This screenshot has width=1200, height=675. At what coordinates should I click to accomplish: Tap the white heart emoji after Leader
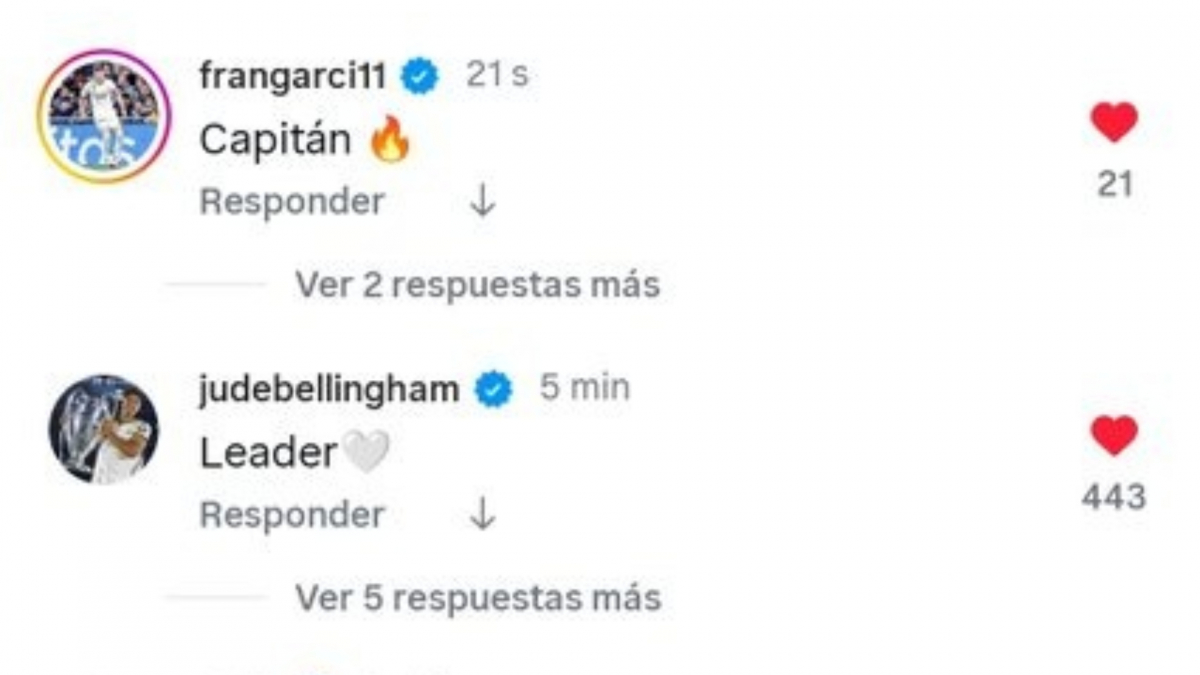click(366, 455)
